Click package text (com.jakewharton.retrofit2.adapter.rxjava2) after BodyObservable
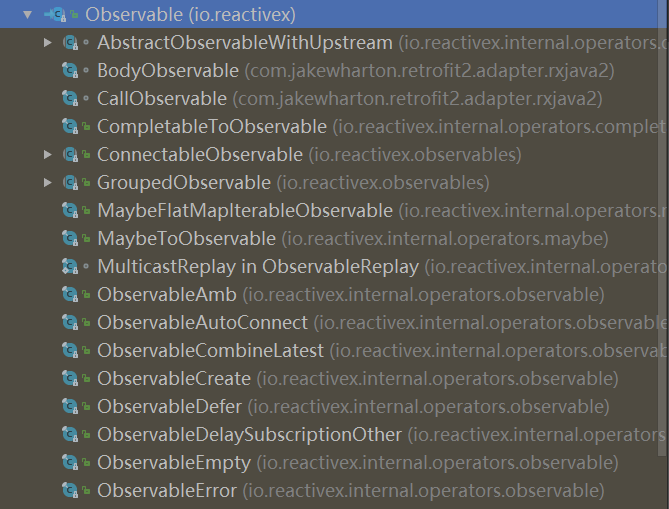669x509 pixels. [429, 71]
